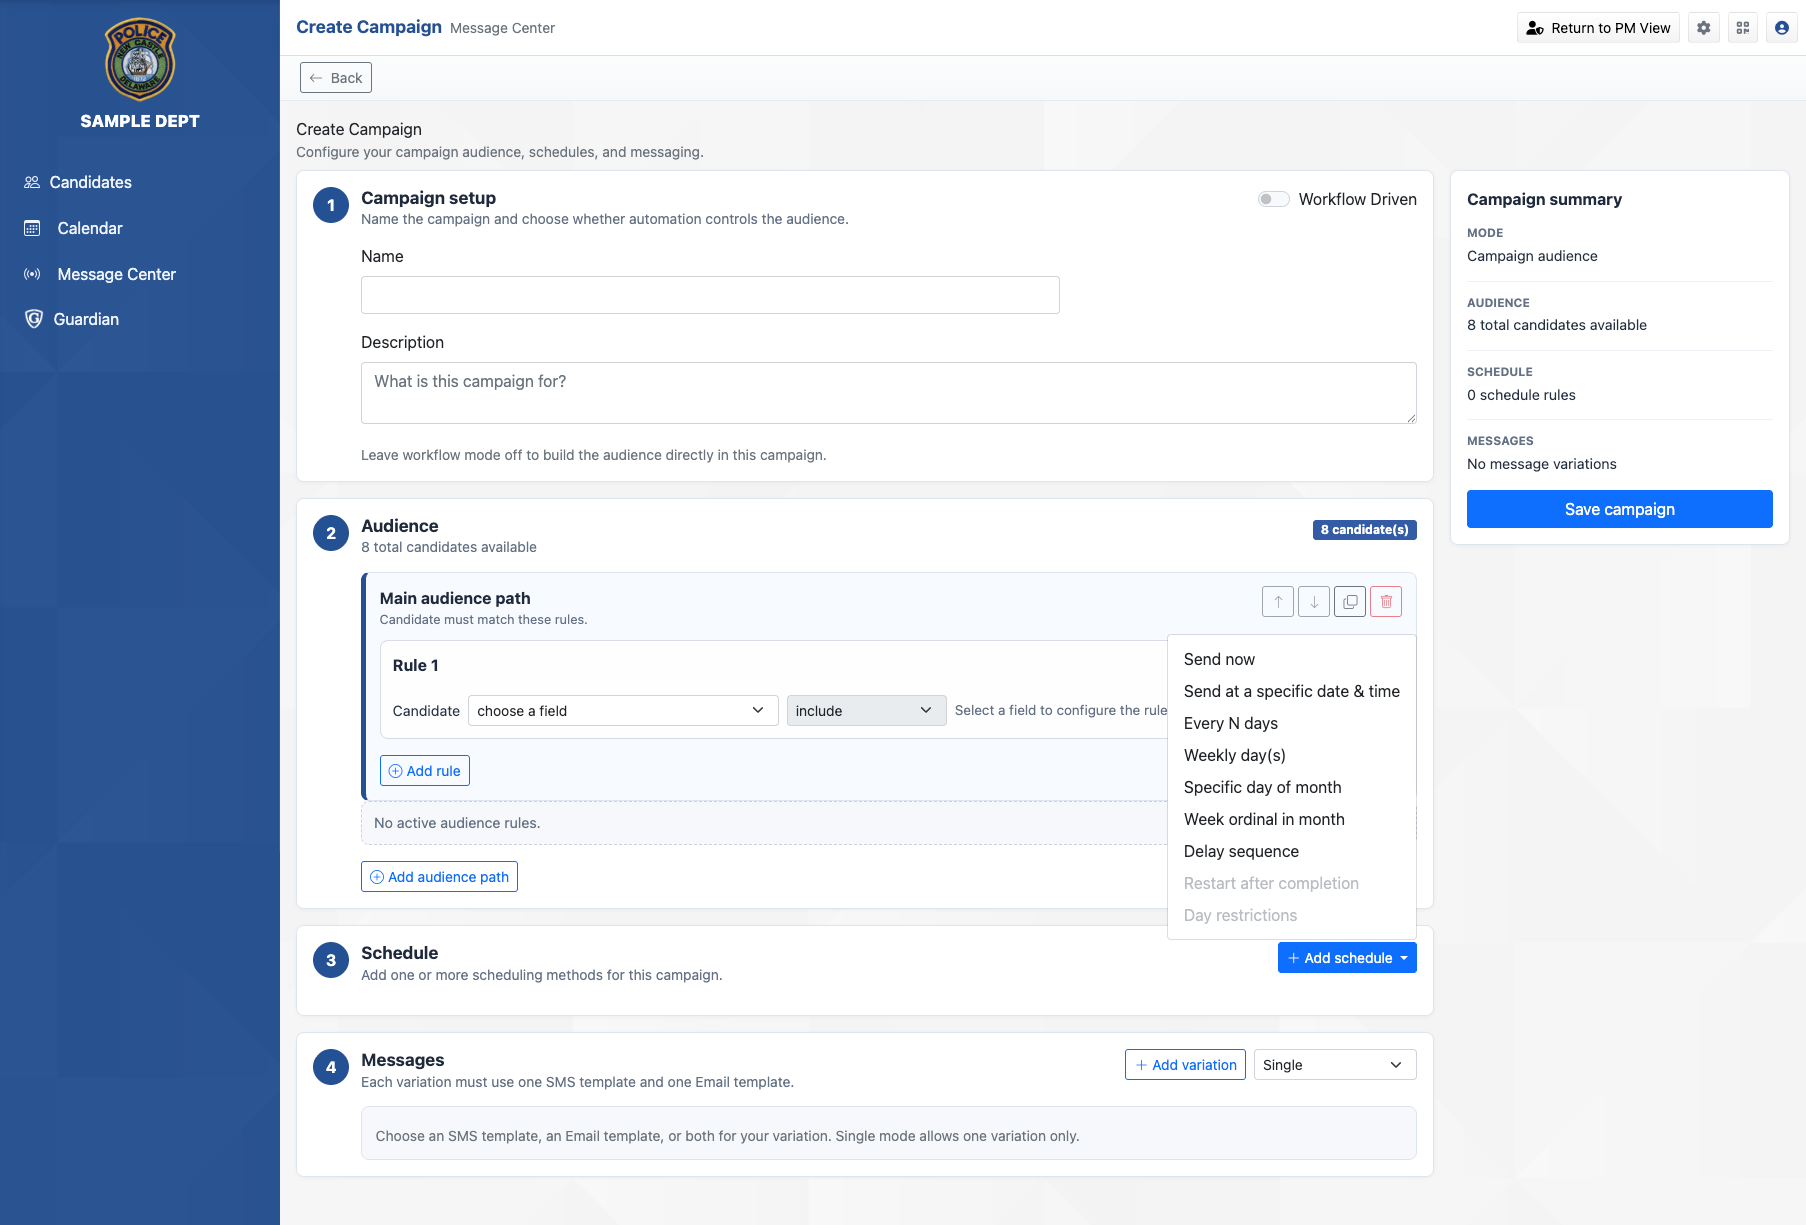Click '0 schedule rules' summary text

click(1521, 395)
